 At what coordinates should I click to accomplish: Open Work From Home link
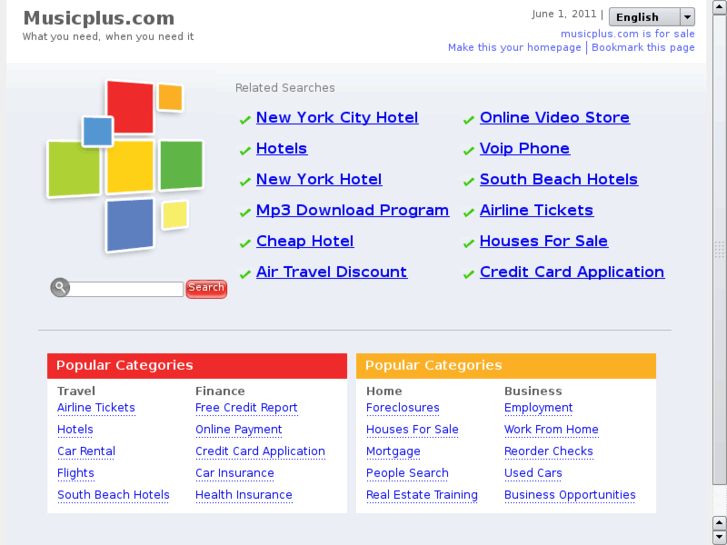(x=551, y=430)
